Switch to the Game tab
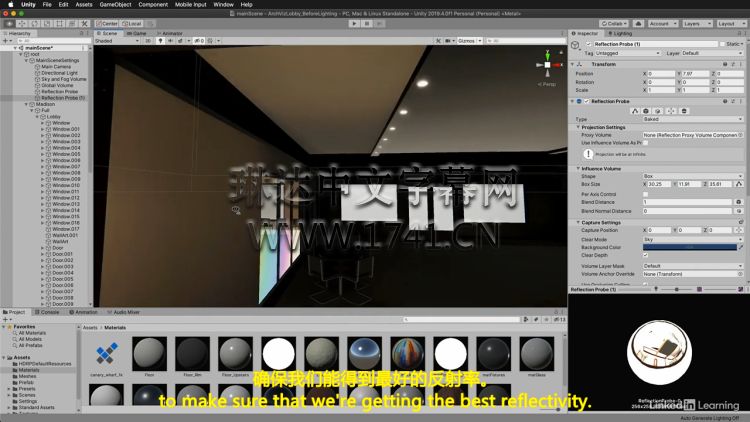Screen dimensions: 750x422 coord(137,33)
